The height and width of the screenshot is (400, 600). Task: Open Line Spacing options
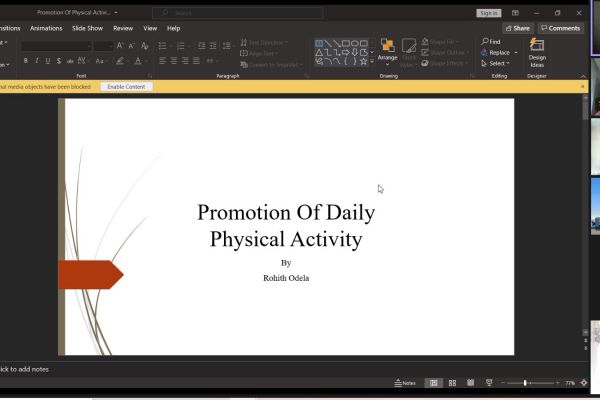(227, 46)
